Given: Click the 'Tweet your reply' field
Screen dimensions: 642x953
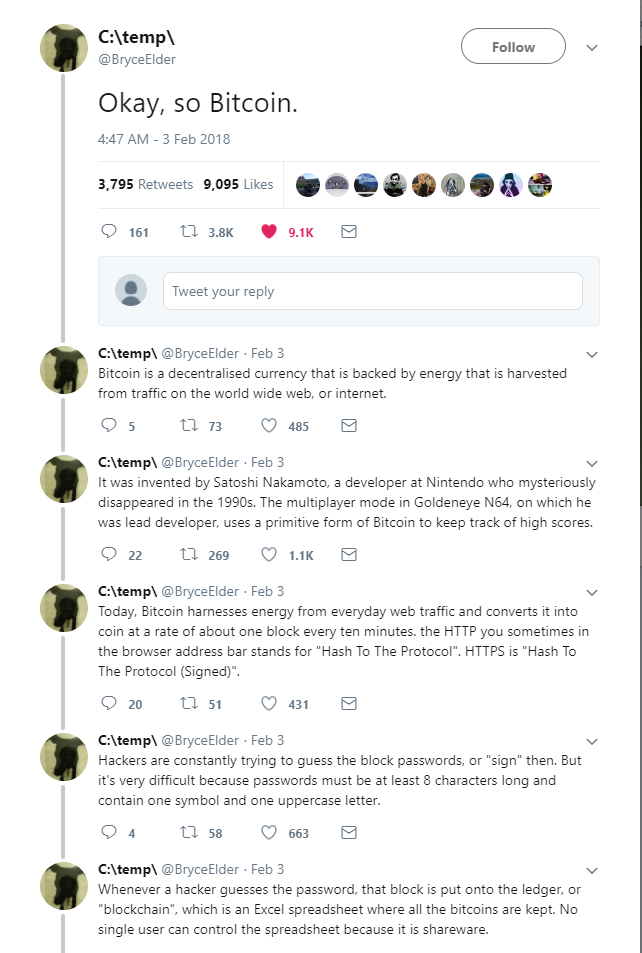Looking at the screenshot, I should coord(372,291).
